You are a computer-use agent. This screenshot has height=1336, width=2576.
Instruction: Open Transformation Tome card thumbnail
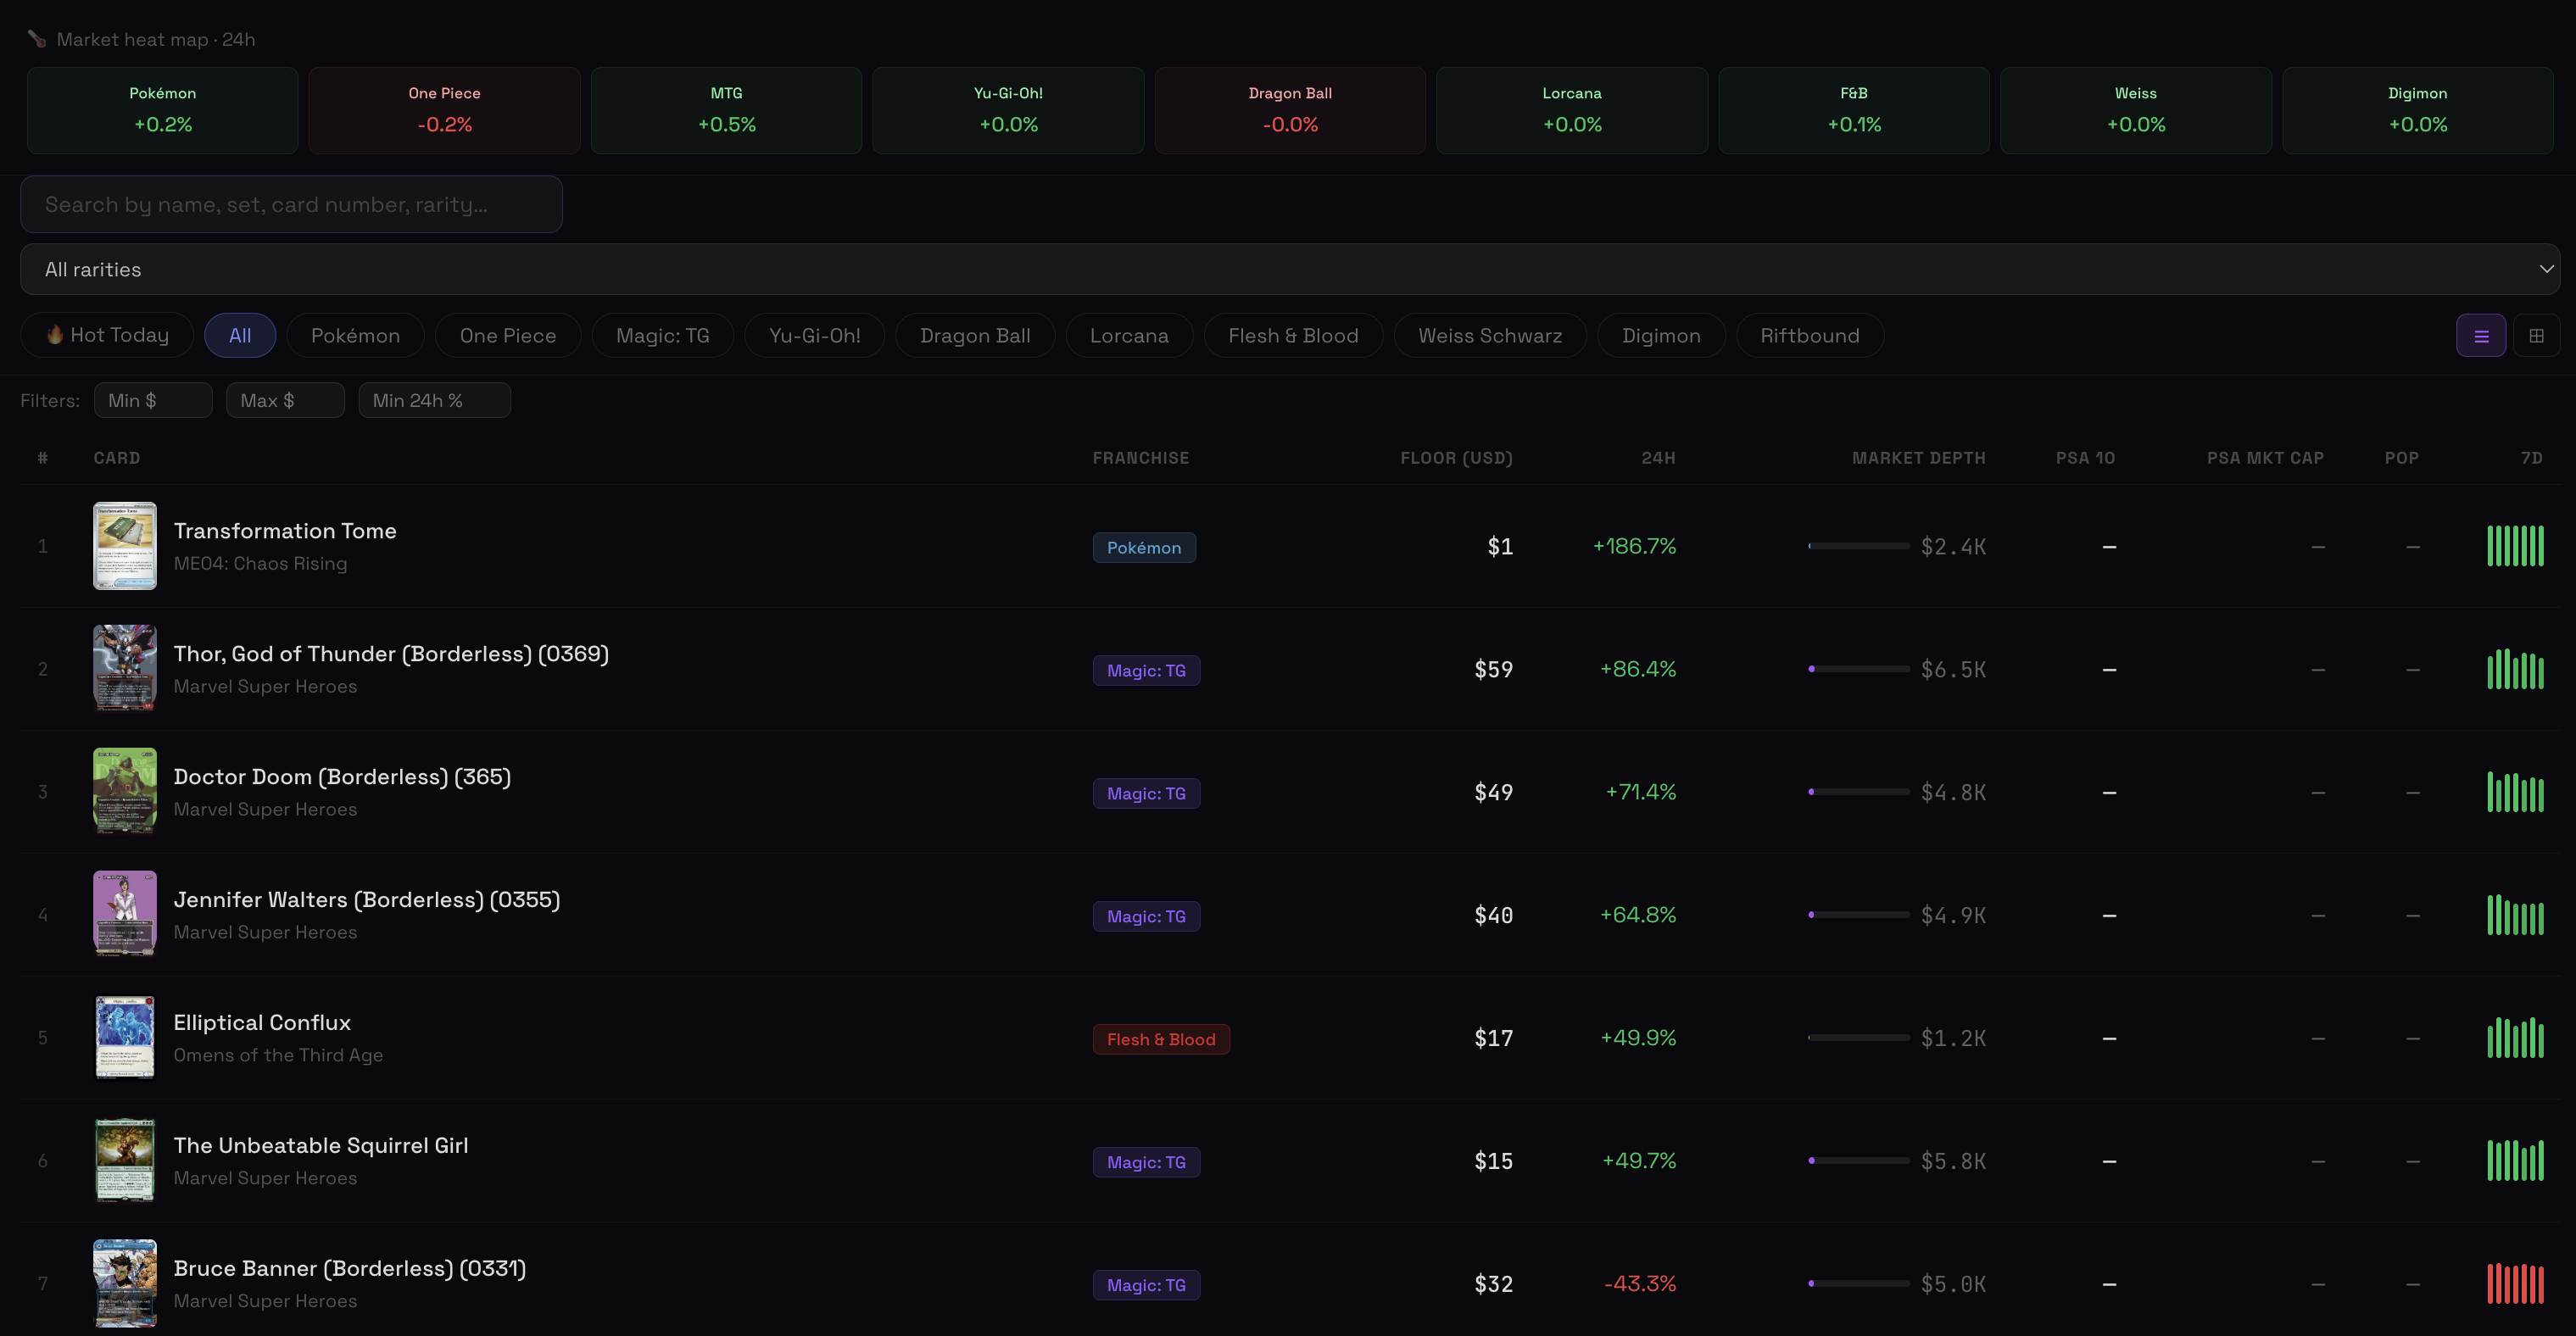coord(125,546)
